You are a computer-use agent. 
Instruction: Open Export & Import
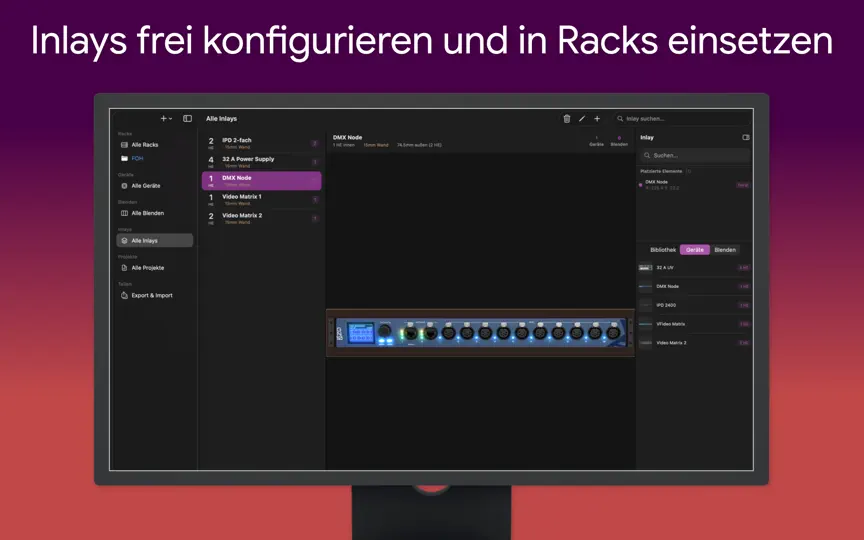154,295
